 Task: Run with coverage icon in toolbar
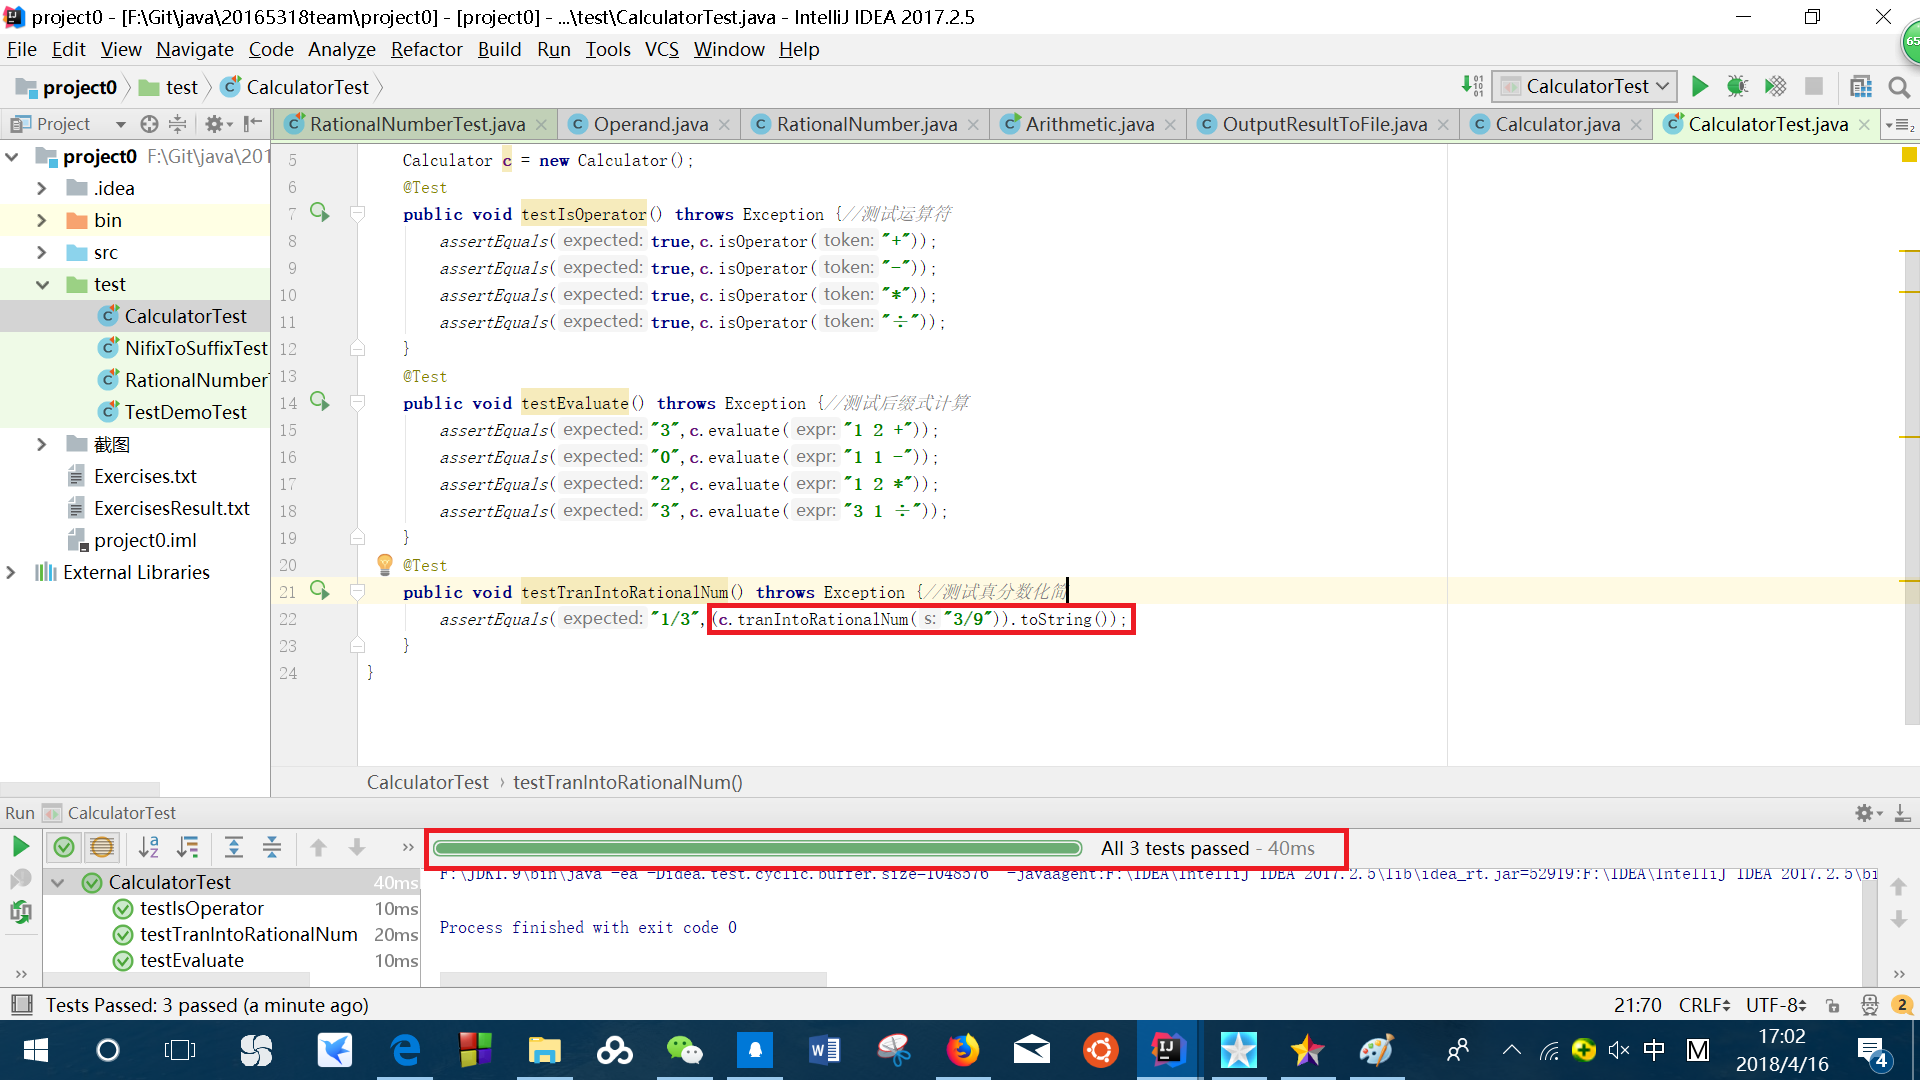point(1775,87)
